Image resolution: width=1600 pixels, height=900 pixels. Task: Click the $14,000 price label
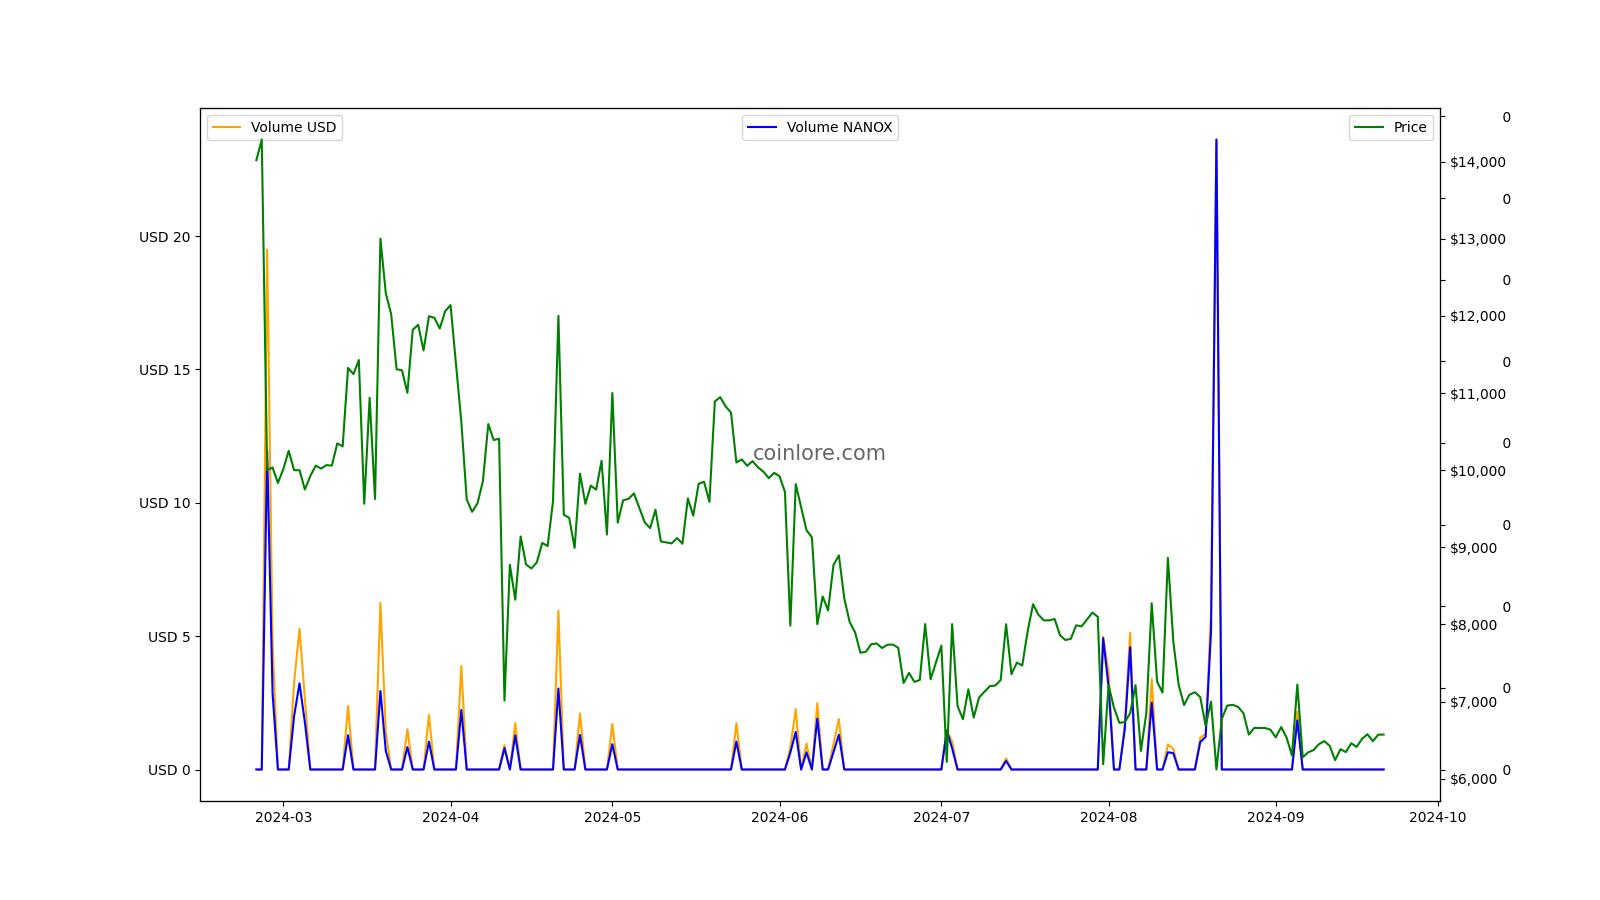tap(1478, 162)
